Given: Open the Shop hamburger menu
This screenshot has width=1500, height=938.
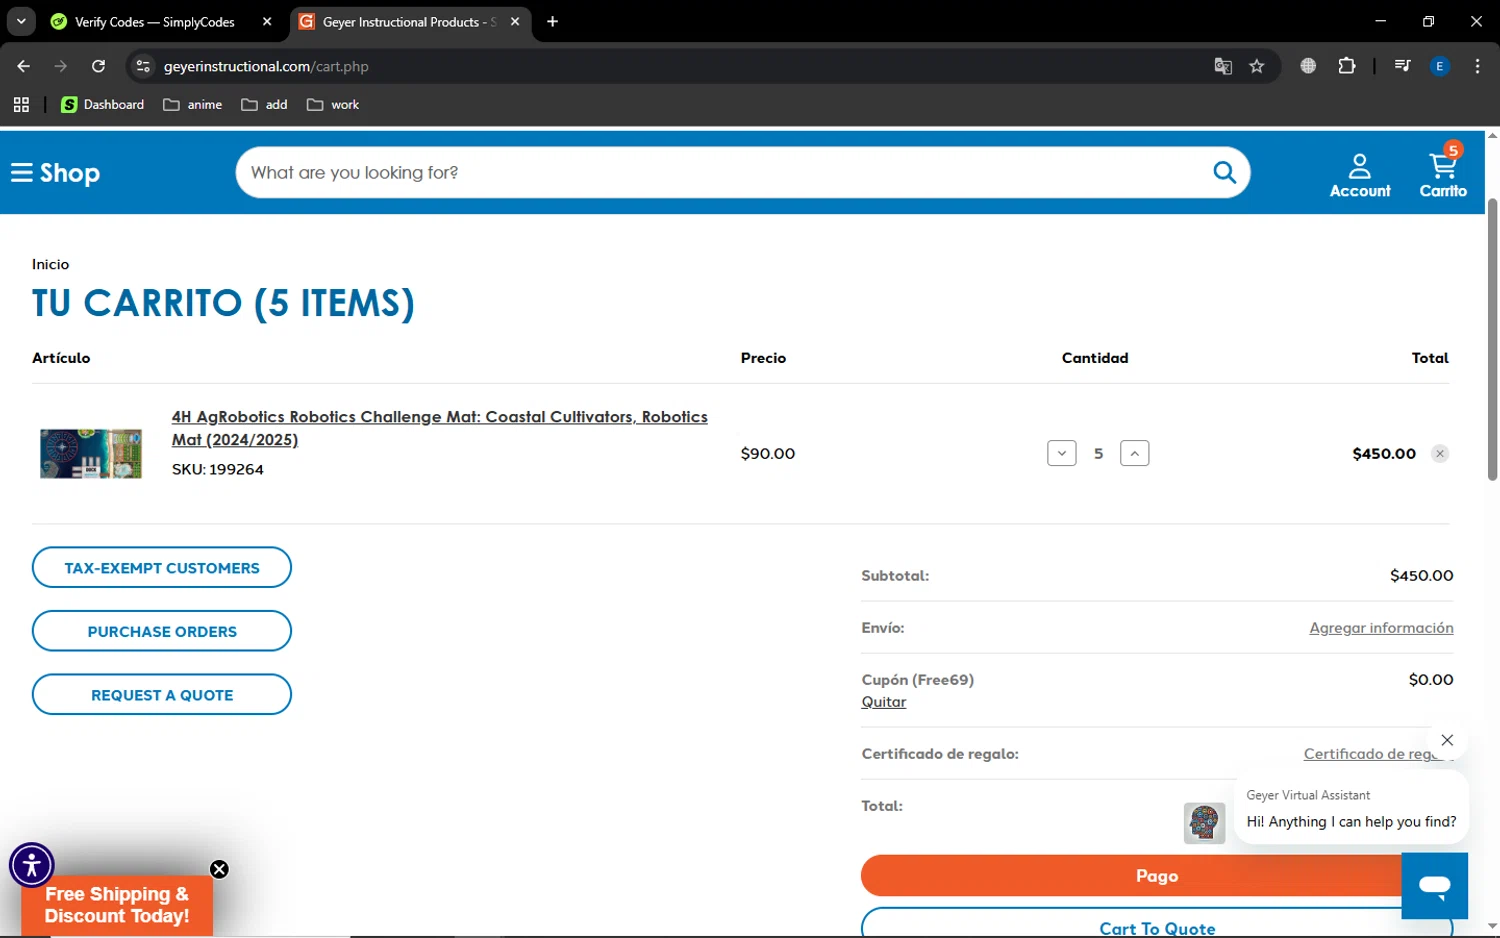Looking at the screenshot, I should click(55, 173).
